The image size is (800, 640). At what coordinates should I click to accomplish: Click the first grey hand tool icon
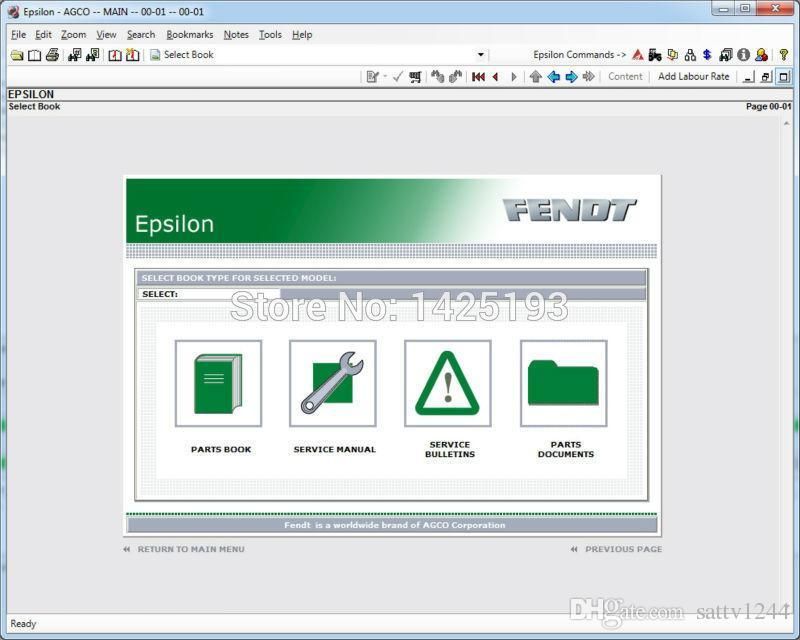[x=437, y=77]
